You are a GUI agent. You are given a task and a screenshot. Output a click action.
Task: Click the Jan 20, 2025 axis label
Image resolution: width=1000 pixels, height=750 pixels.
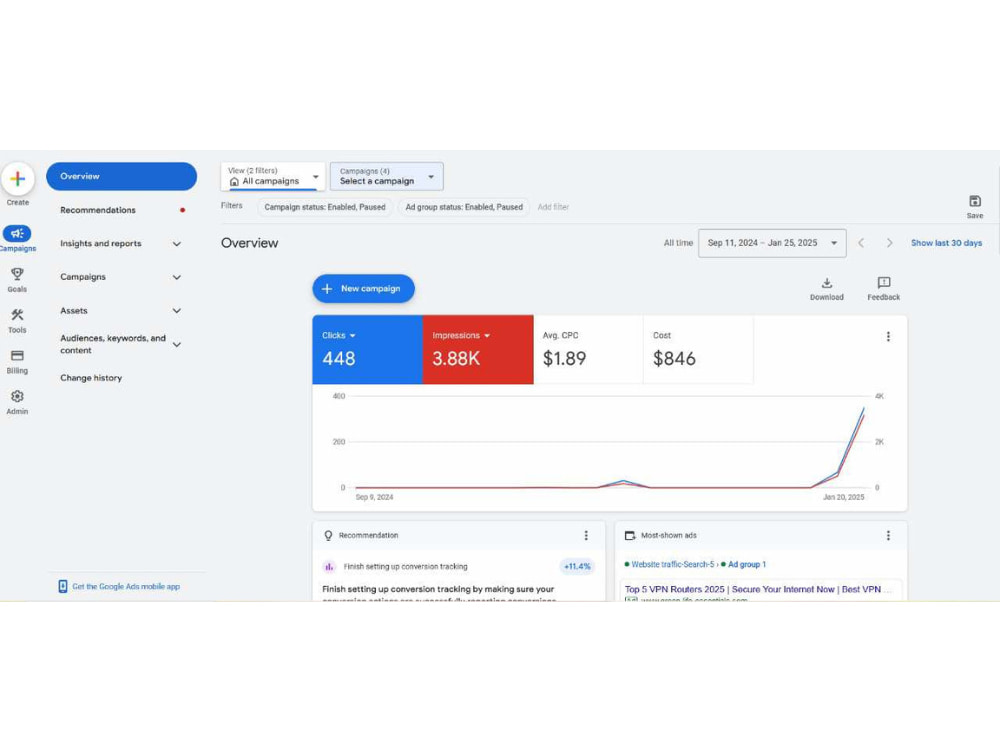click(843, 497)
